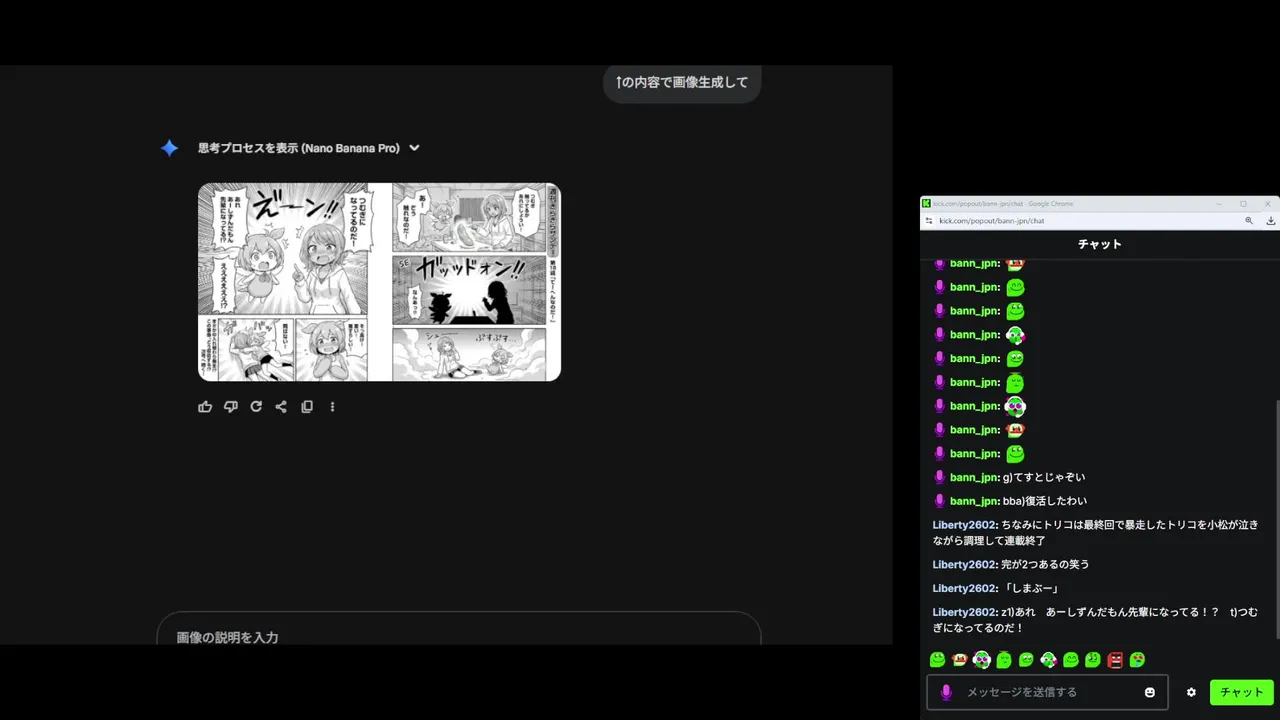Insert the angry red square face emote
The width and height of the screenshot is (1280, 720).
(x=1115, y=660)
